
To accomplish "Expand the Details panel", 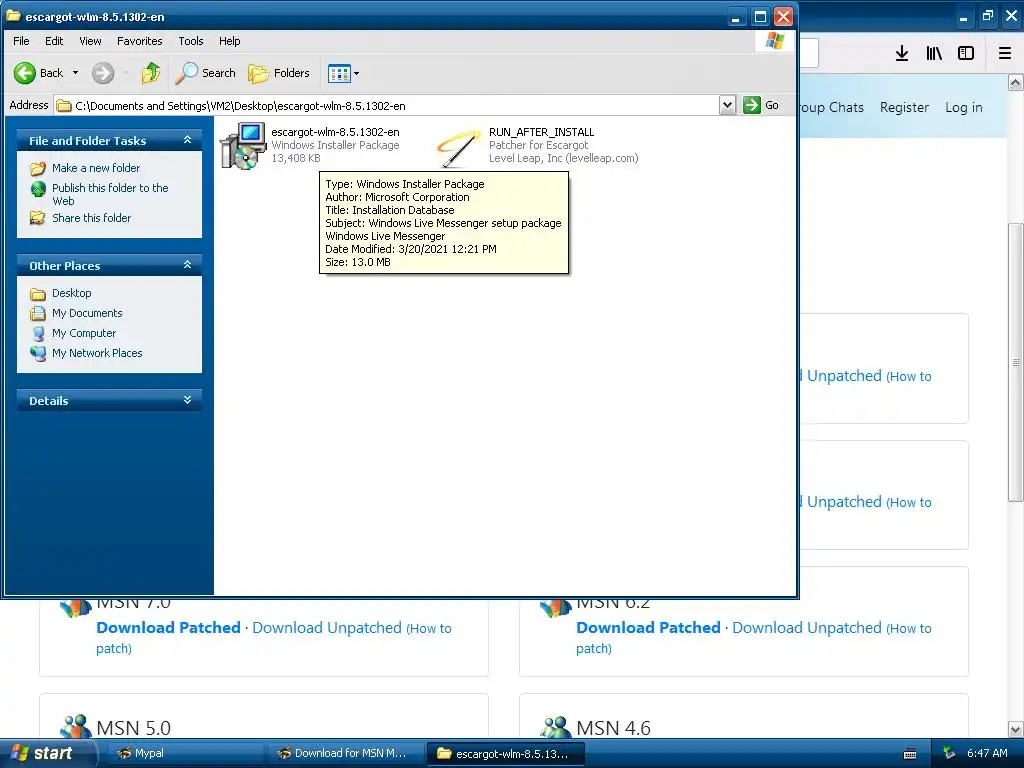I will [x=187, y=400].
